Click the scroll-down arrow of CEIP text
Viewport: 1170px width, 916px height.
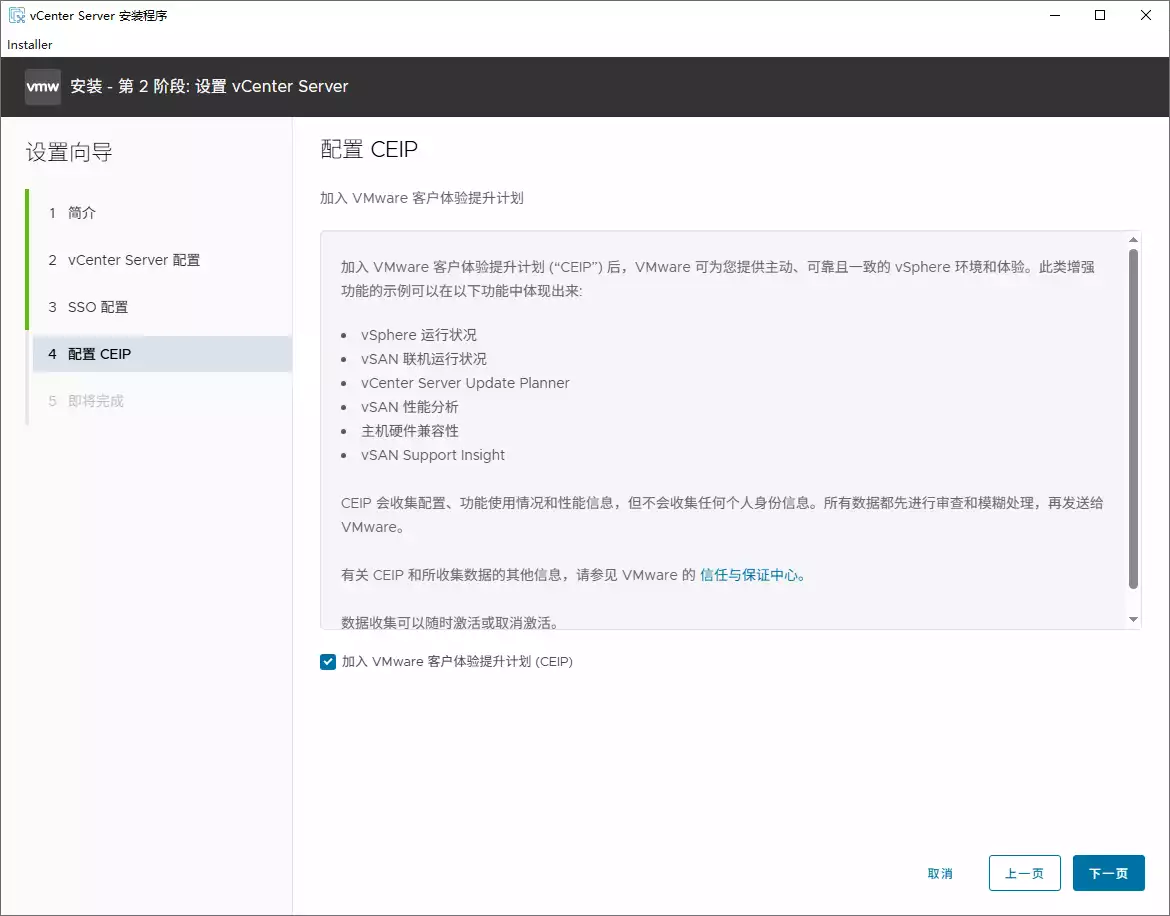coord(1133,620)
